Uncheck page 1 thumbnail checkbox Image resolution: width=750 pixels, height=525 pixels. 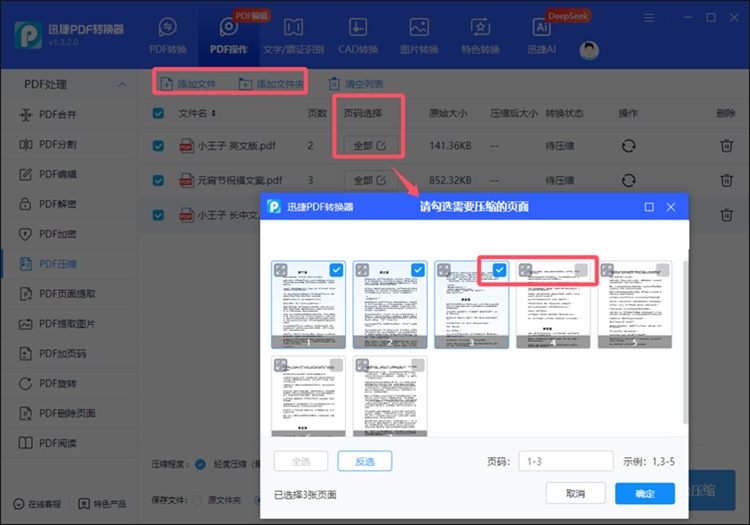coord(336,270)
